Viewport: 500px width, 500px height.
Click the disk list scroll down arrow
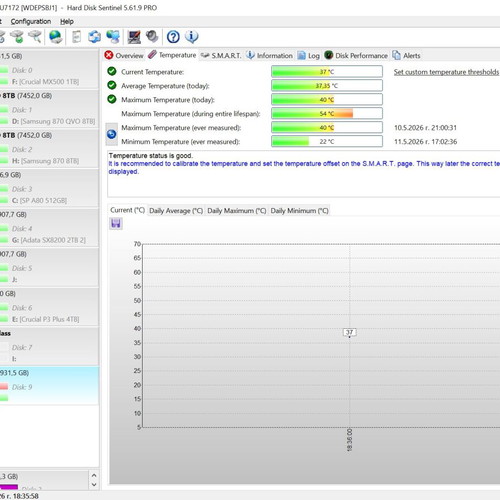[x=94, y=485]
